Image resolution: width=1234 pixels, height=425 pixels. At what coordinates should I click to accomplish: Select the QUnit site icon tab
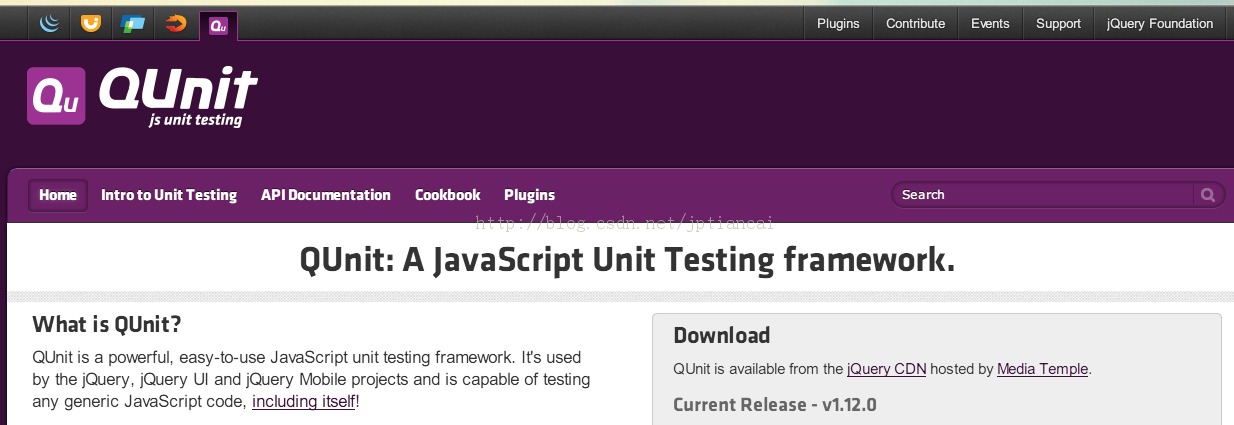click(218, 25)
